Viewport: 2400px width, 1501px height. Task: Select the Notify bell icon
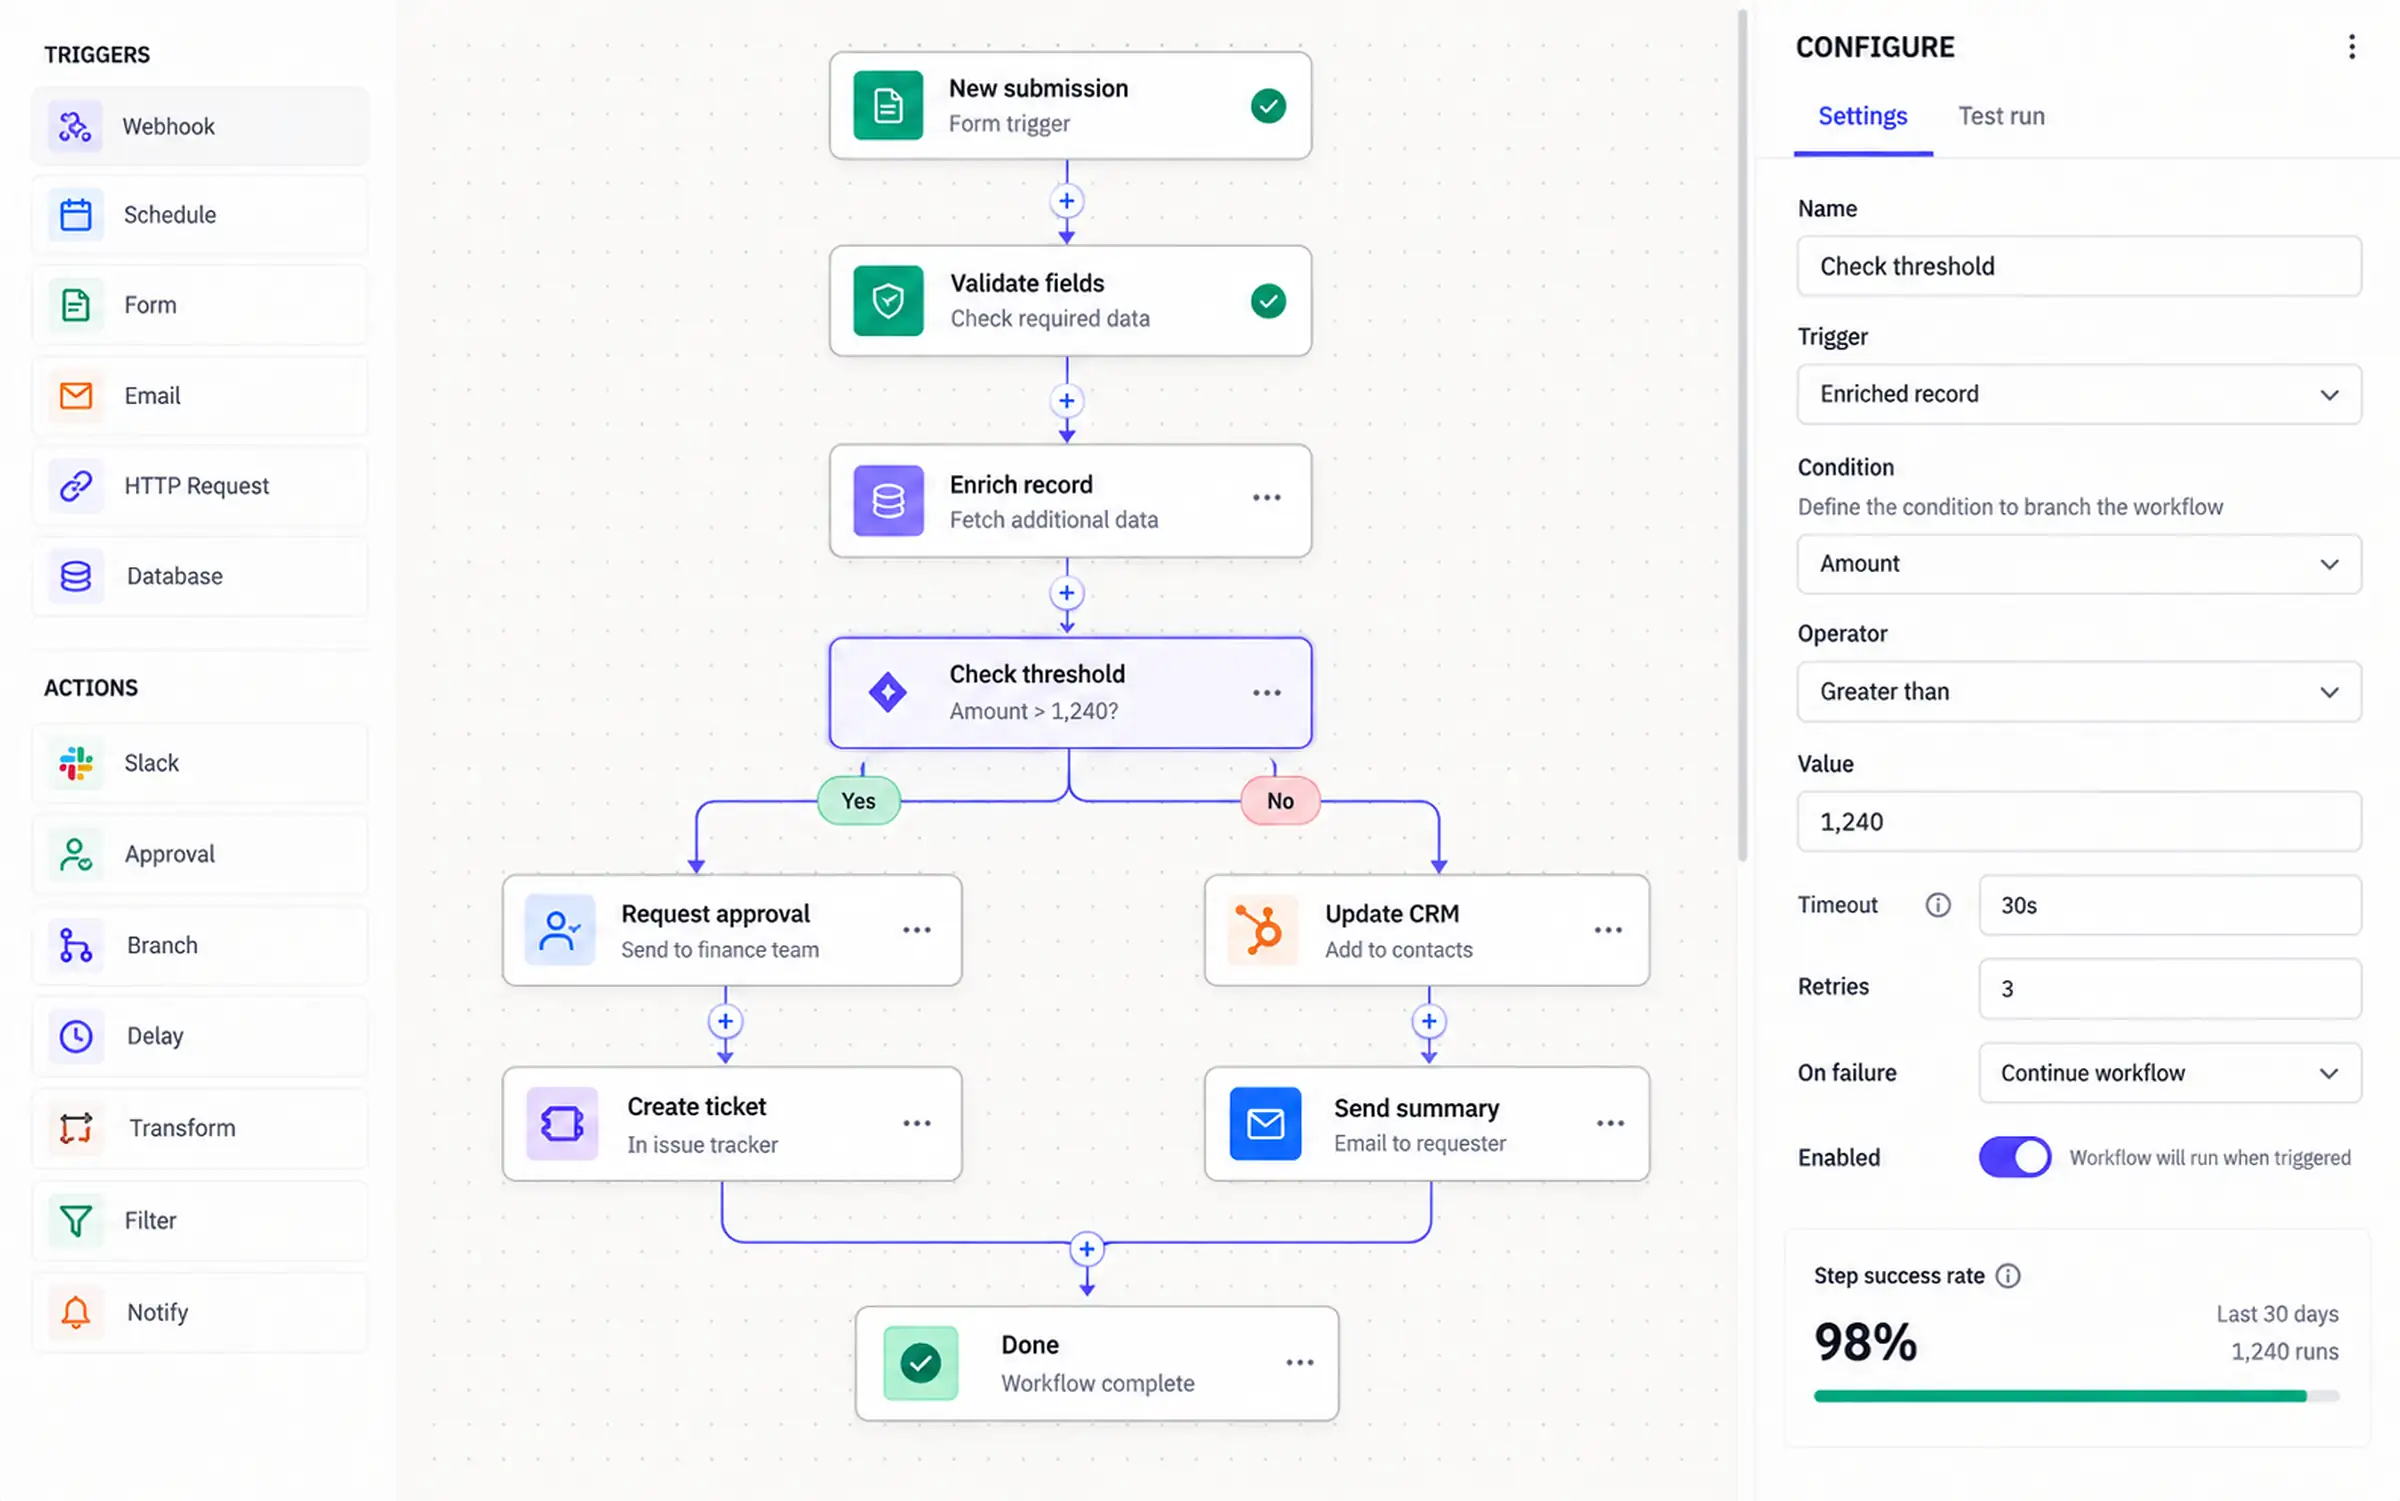click(75, 1312)
